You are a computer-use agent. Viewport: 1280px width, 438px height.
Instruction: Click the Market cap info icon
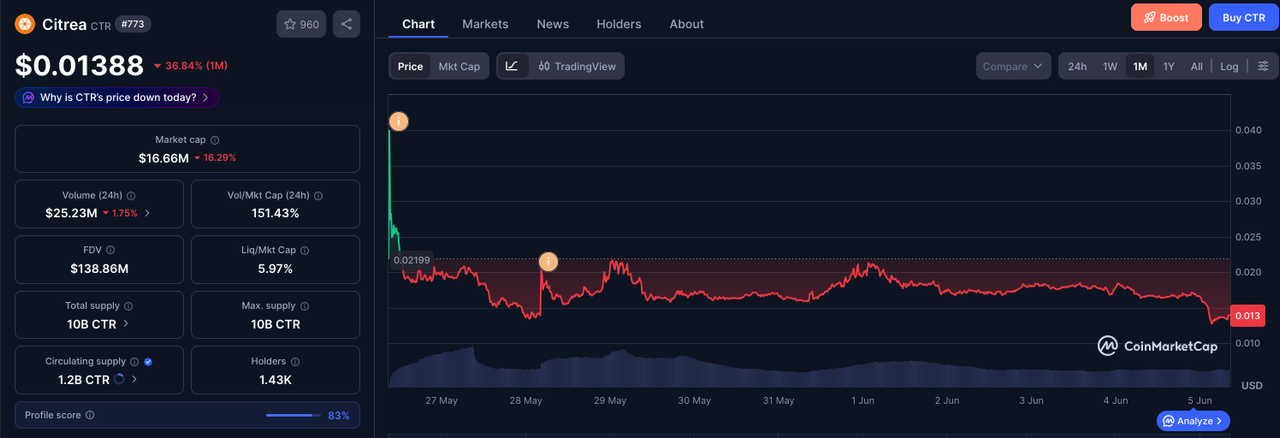point(215,141)
